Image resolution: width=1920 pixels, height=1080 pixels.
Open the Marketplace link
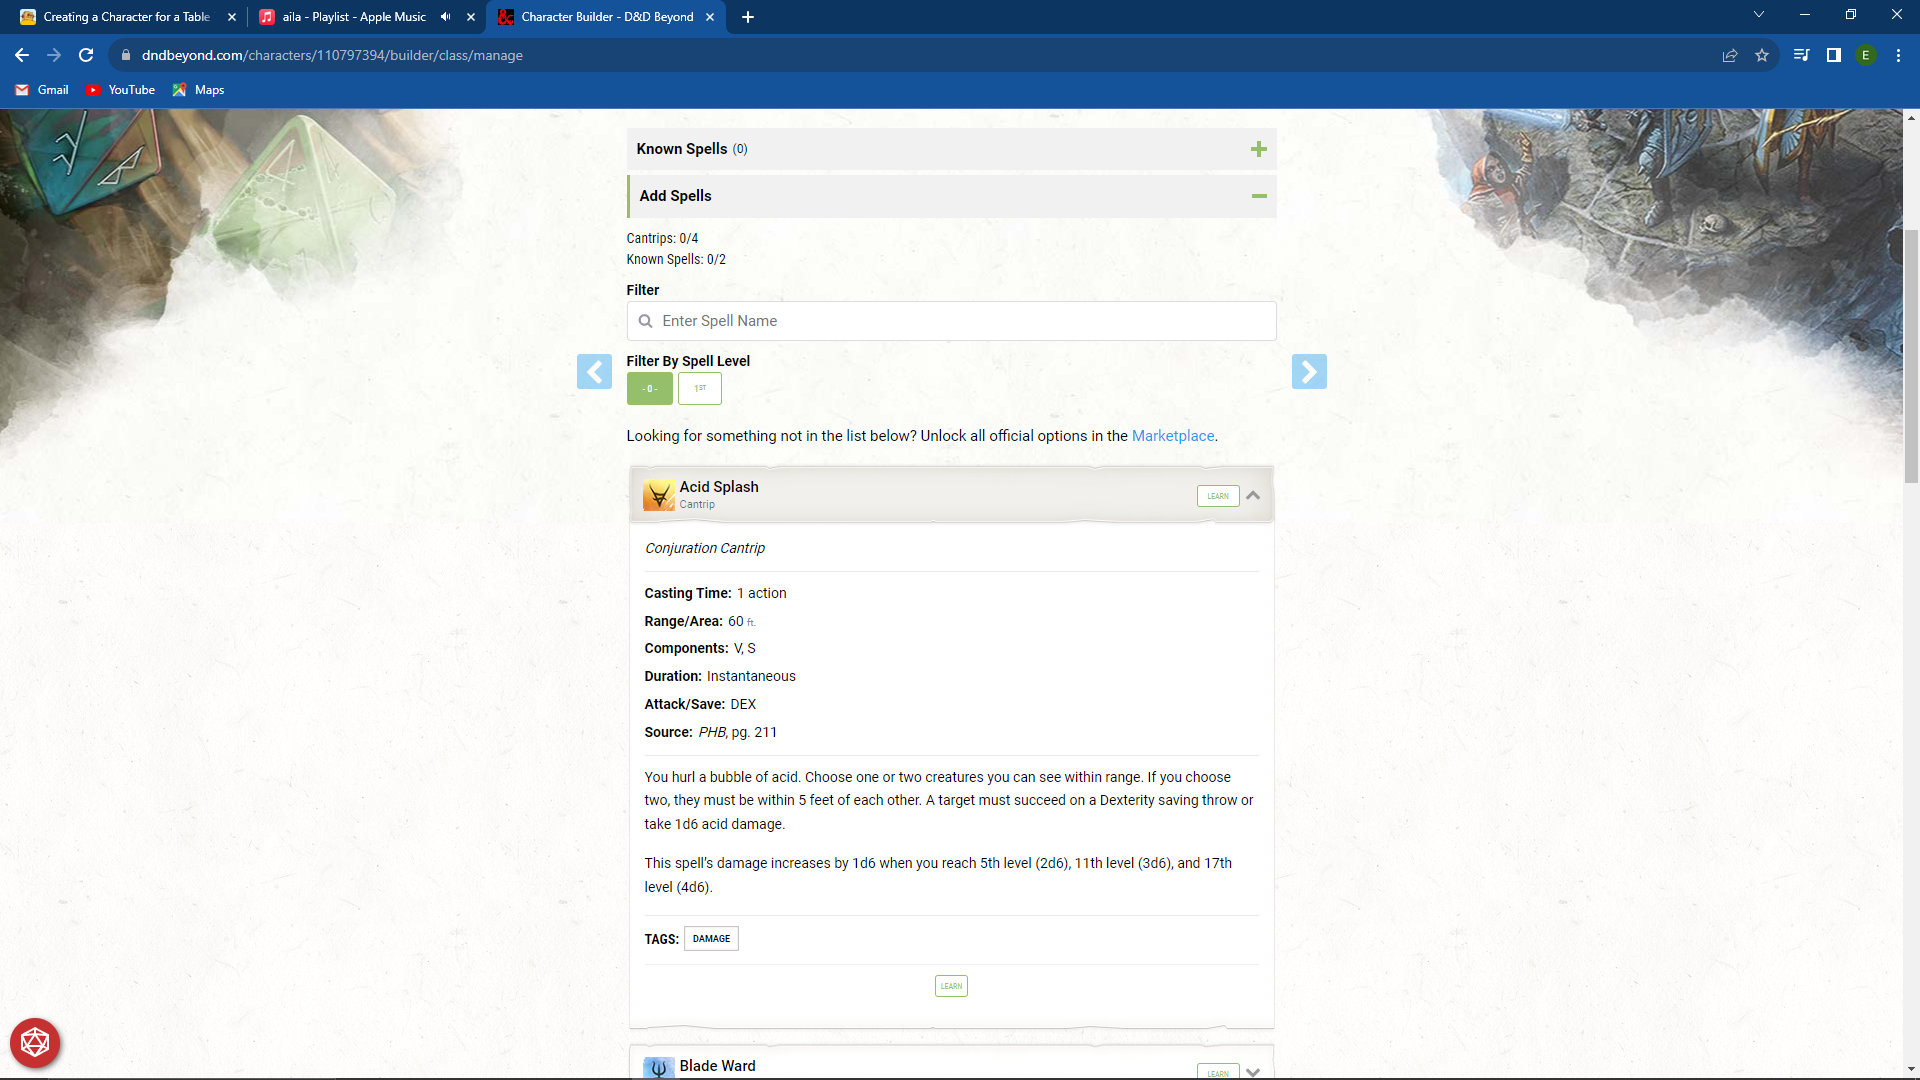1173,436
